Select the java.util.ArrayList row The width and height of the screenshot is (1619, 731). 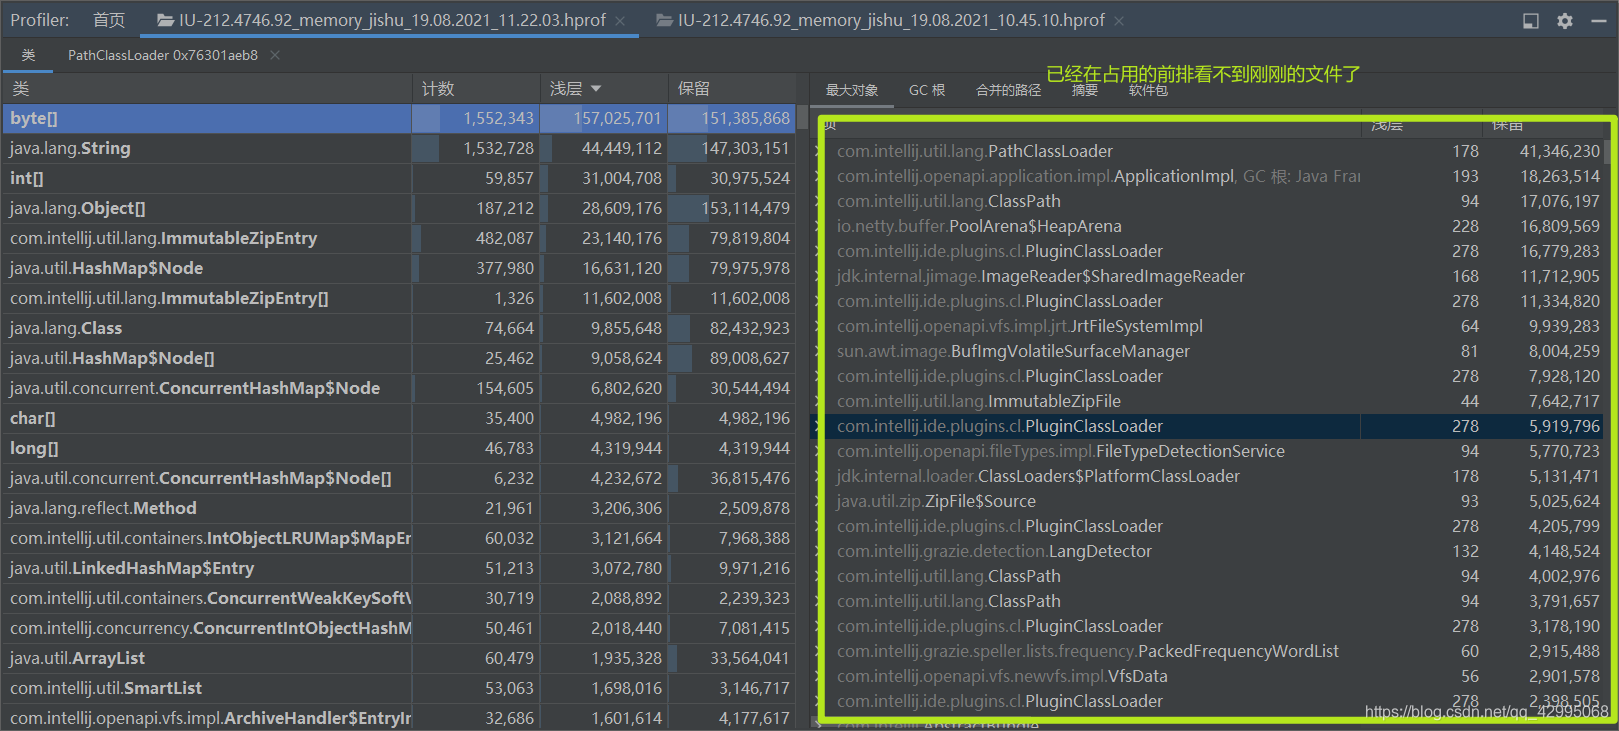click(x=399, y=658)
